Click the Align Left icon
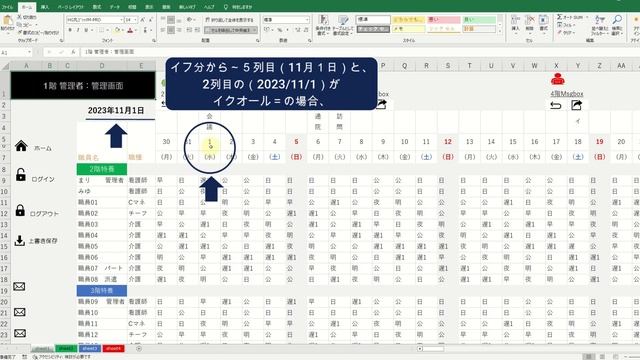Screen dimensions: 640x360 (x=163, y=30)
